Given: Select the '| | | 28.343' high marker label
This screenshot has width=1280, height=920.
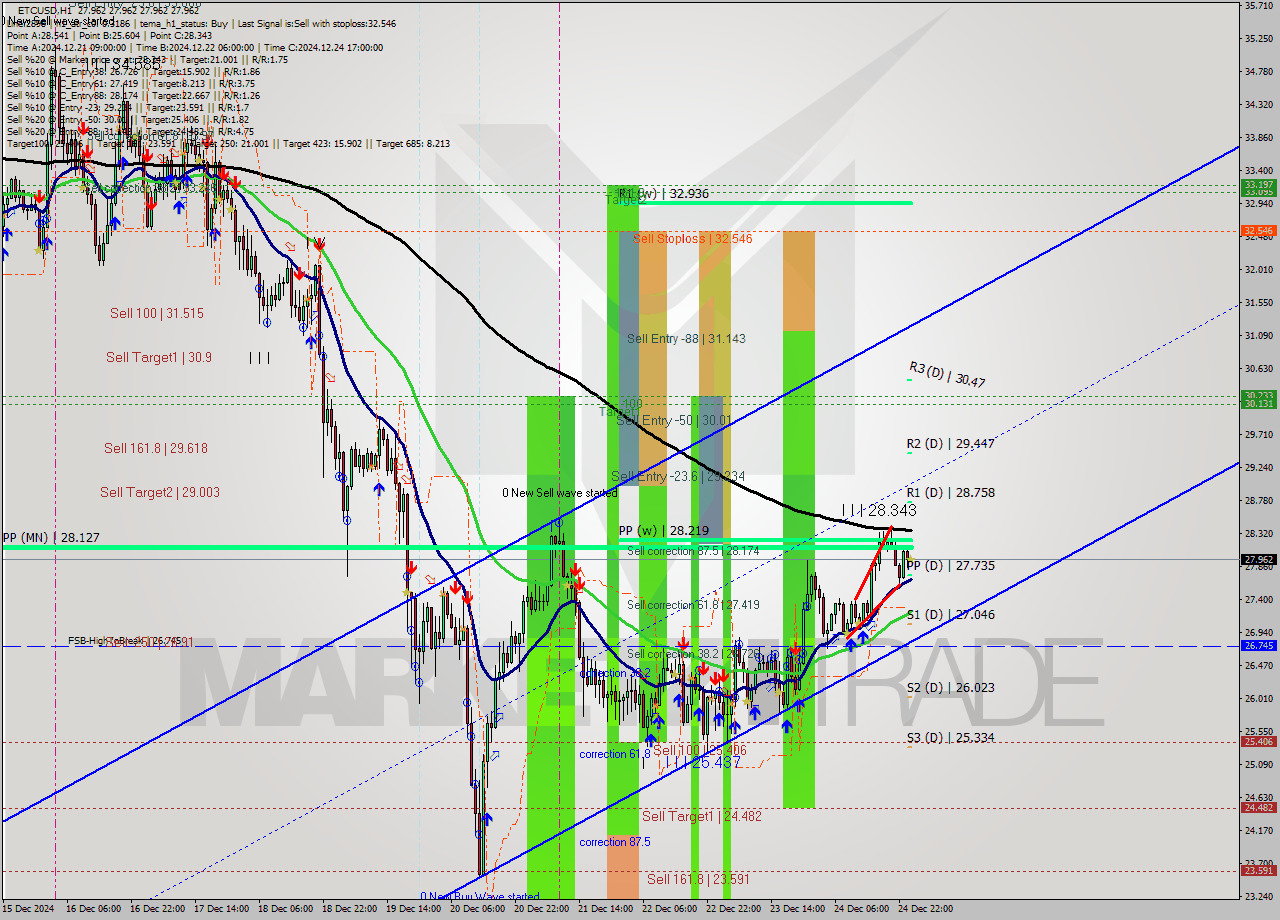Looking at the screenshot, I should (x=879, y=510).
